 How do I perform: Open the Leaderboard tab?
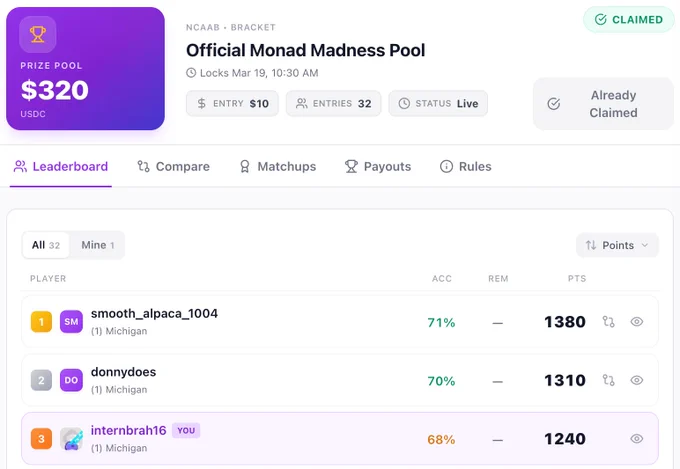61,167
